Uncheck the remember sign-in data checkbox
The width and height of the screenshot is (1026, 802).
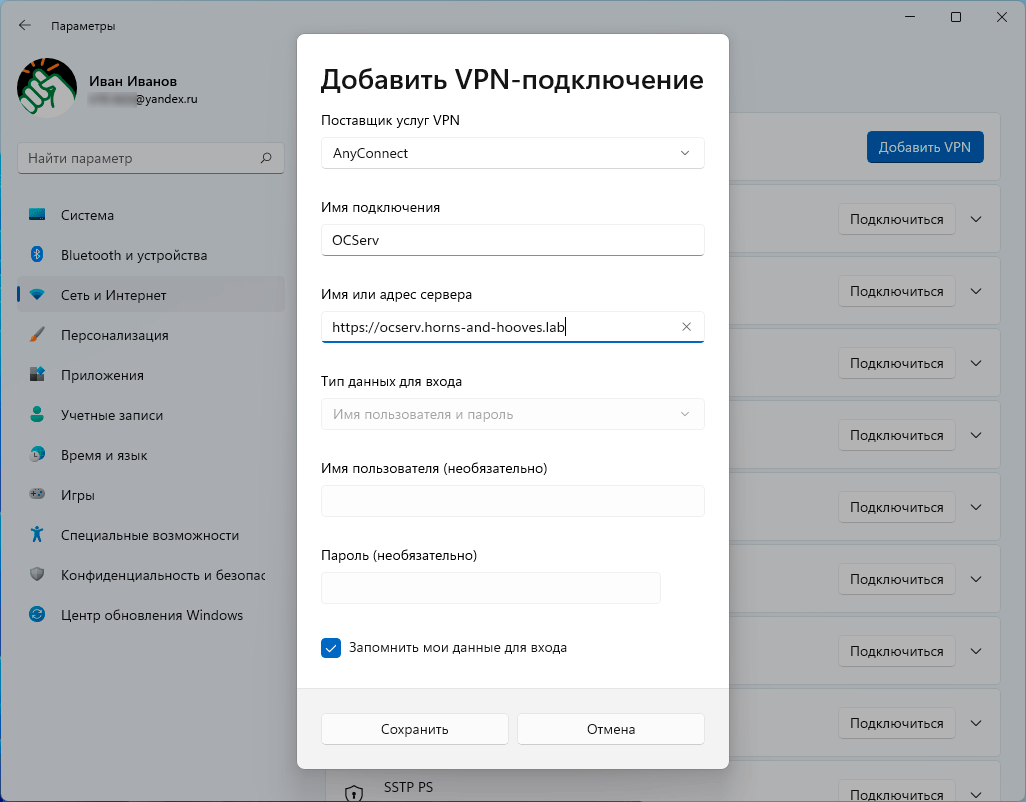pyautogui.click(x=331, y=648)
